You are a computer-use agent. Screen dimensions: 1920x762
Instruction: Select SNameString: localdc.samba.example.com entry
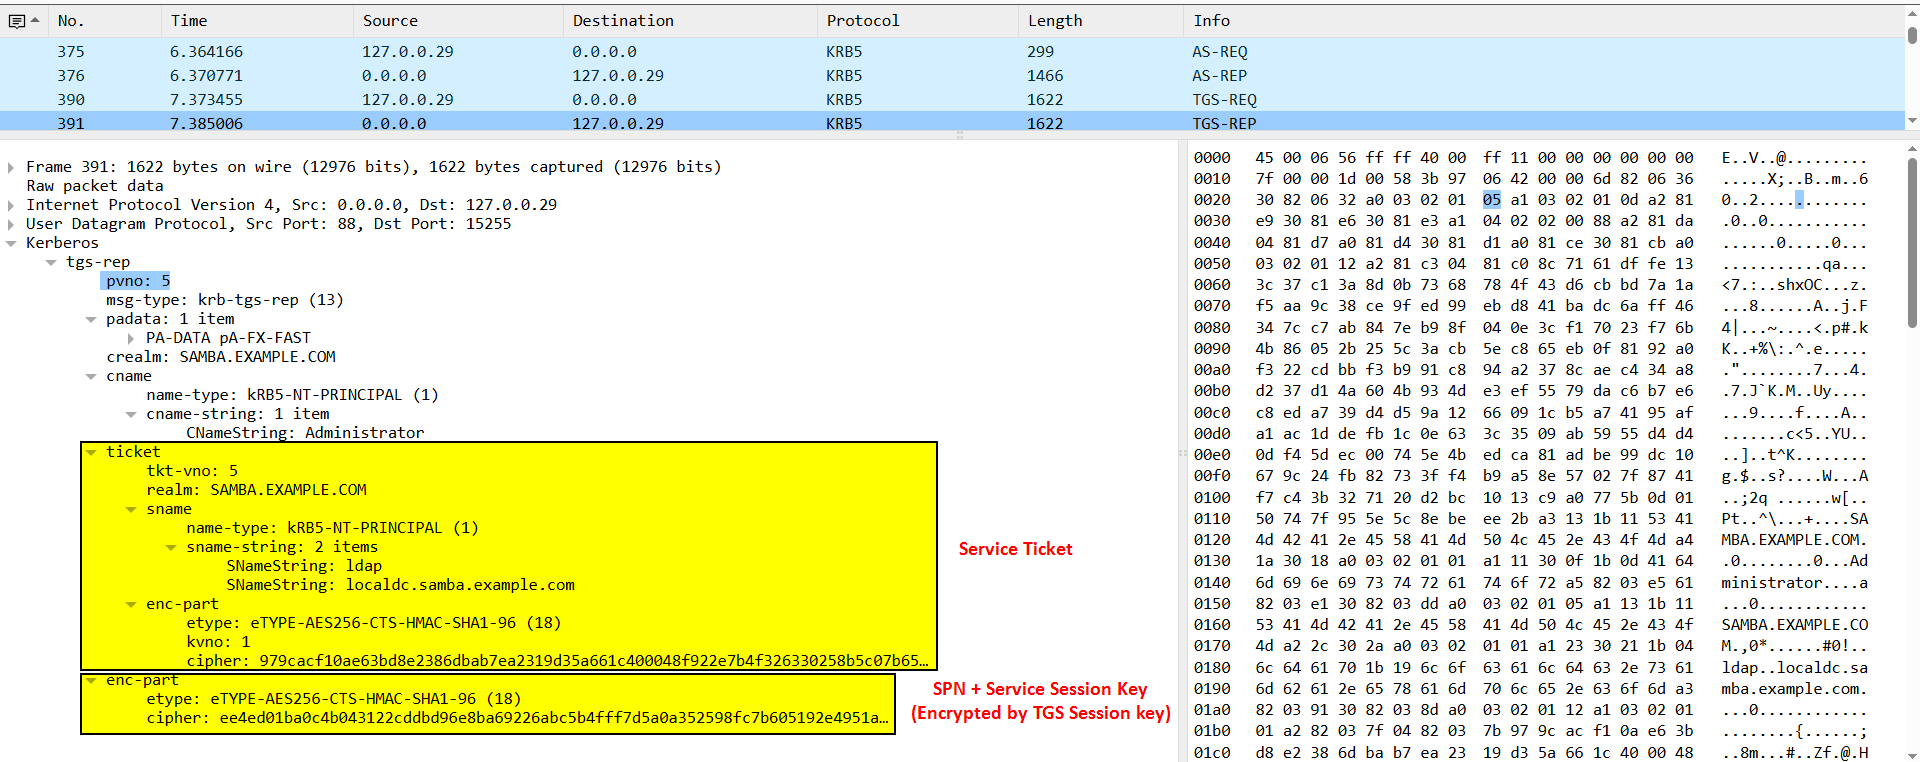(x=400, y=585)
